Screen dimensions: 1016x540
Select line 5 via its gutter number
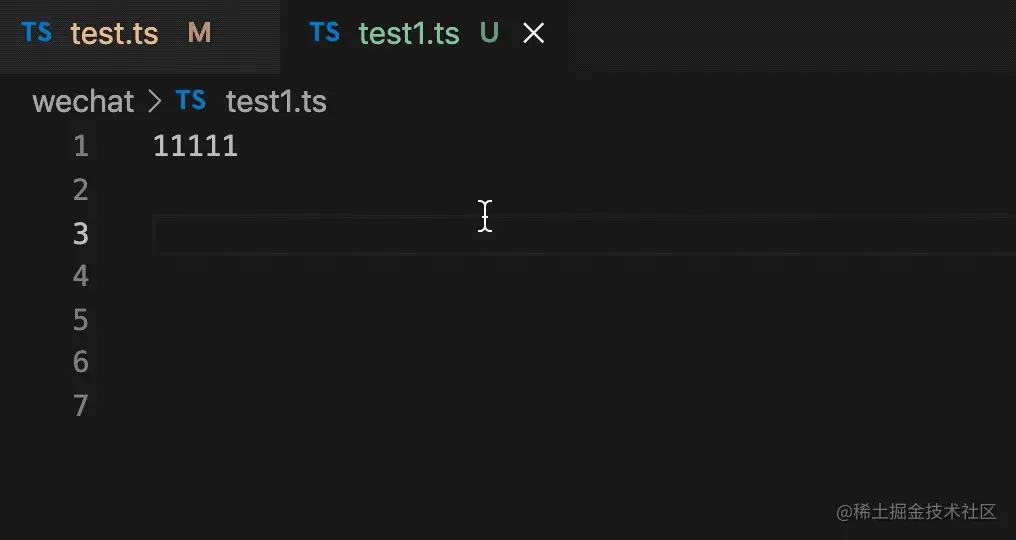pyautogui.click(x=81, y=320)
